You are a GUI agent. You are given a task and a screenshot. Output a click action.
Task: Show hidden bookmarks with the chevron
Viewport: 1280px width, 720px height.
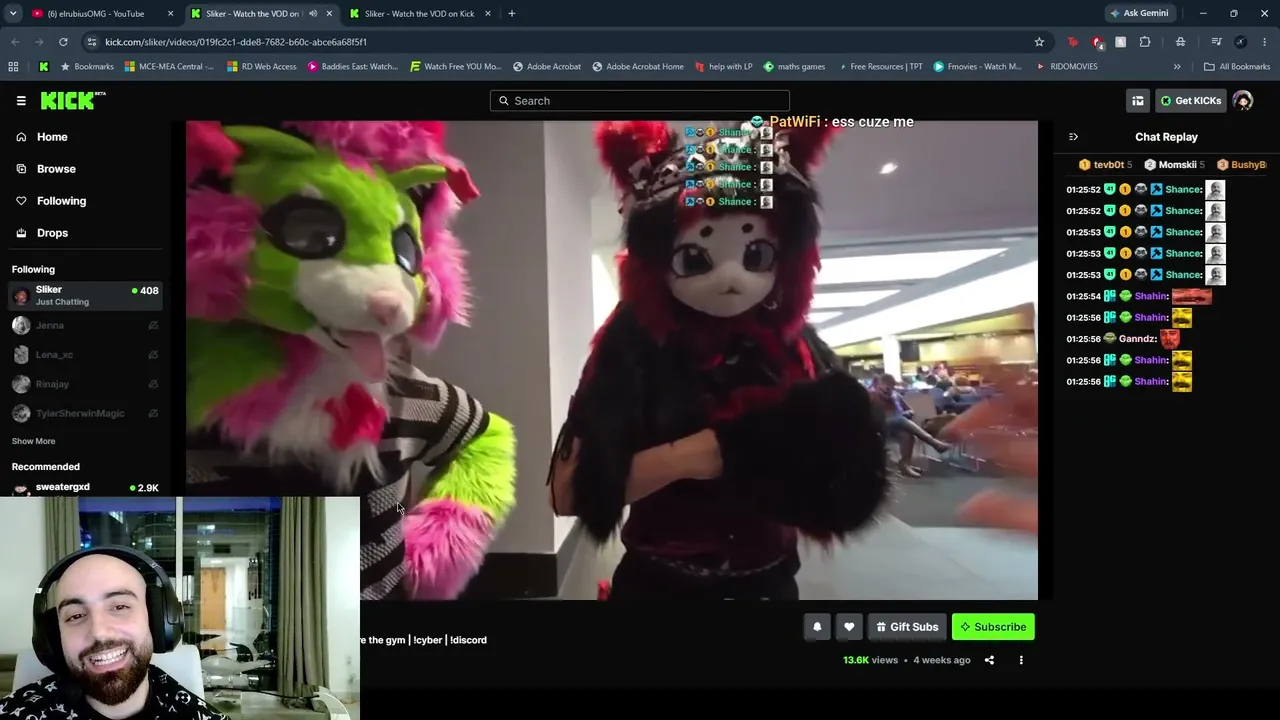click(1177, 67)
